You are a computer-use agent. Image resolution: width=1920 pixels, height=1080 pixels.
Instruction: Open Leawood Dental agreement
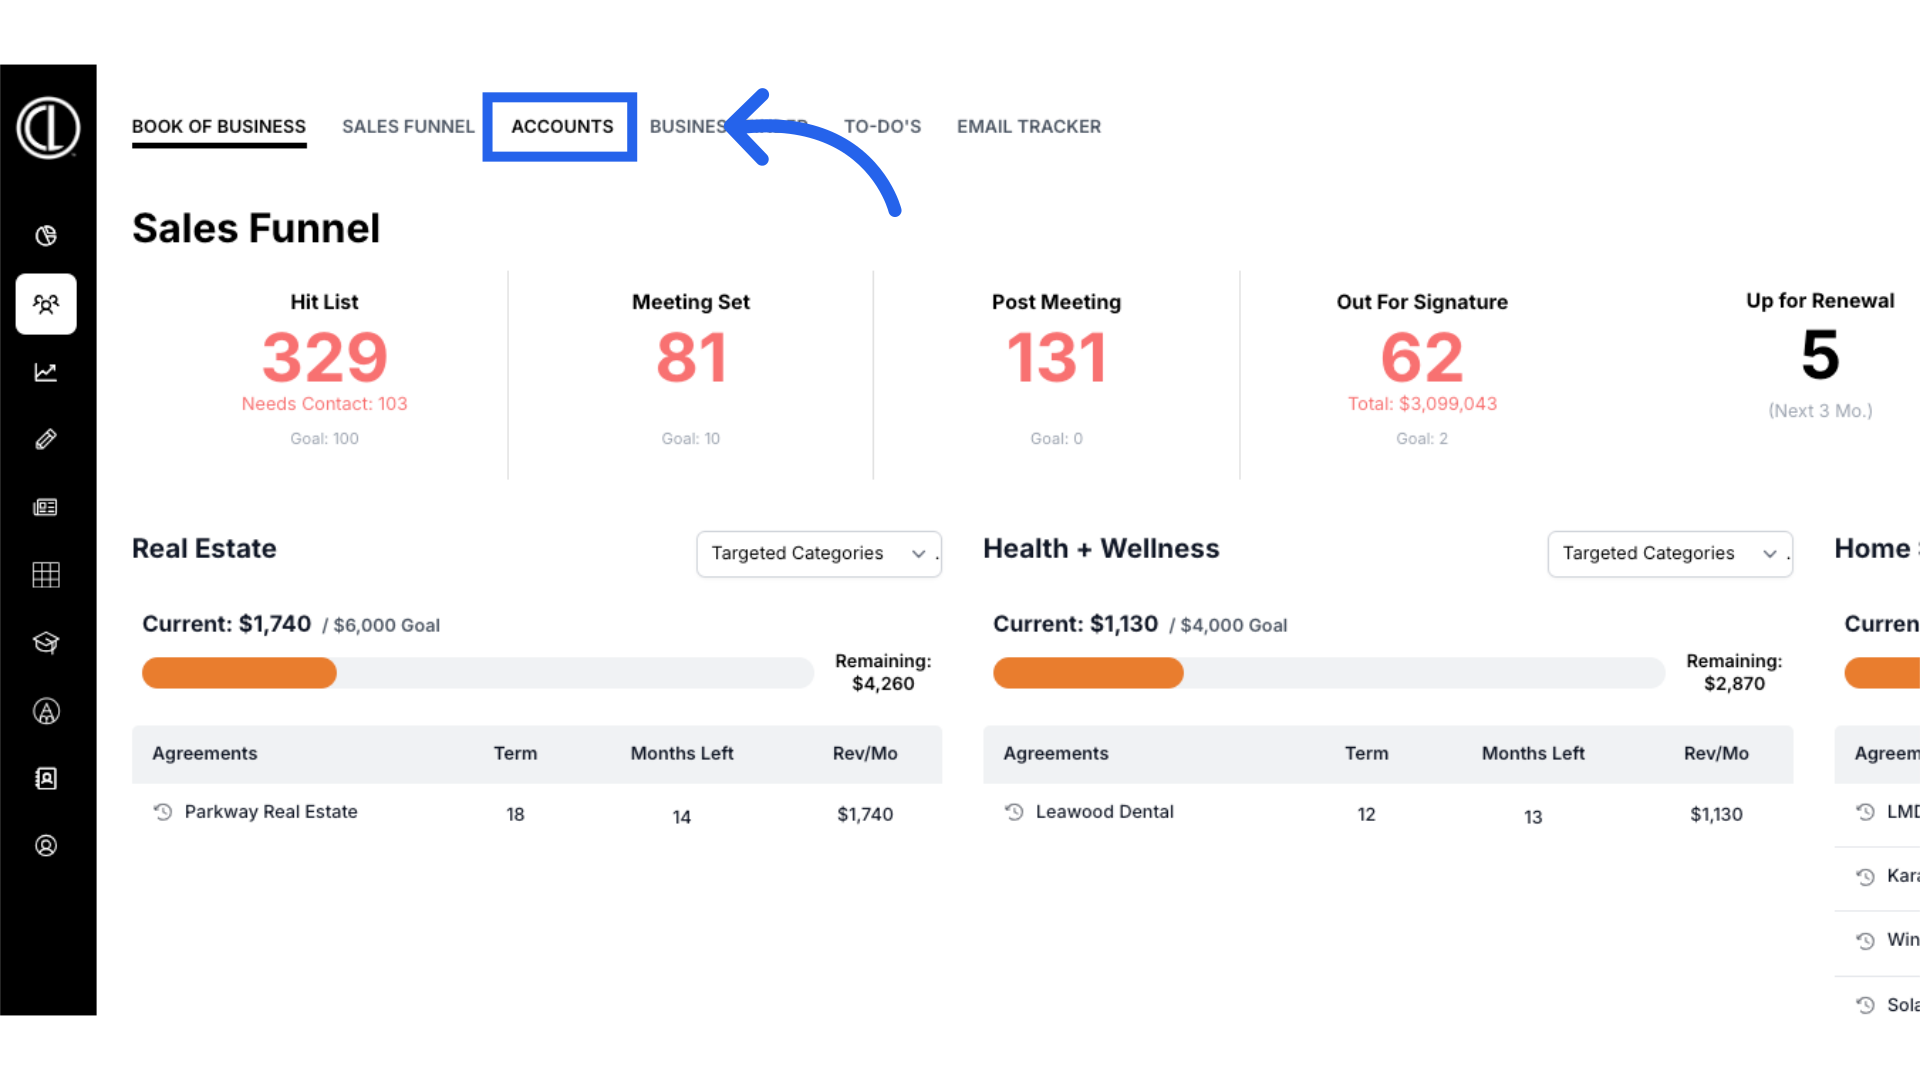1105,812
